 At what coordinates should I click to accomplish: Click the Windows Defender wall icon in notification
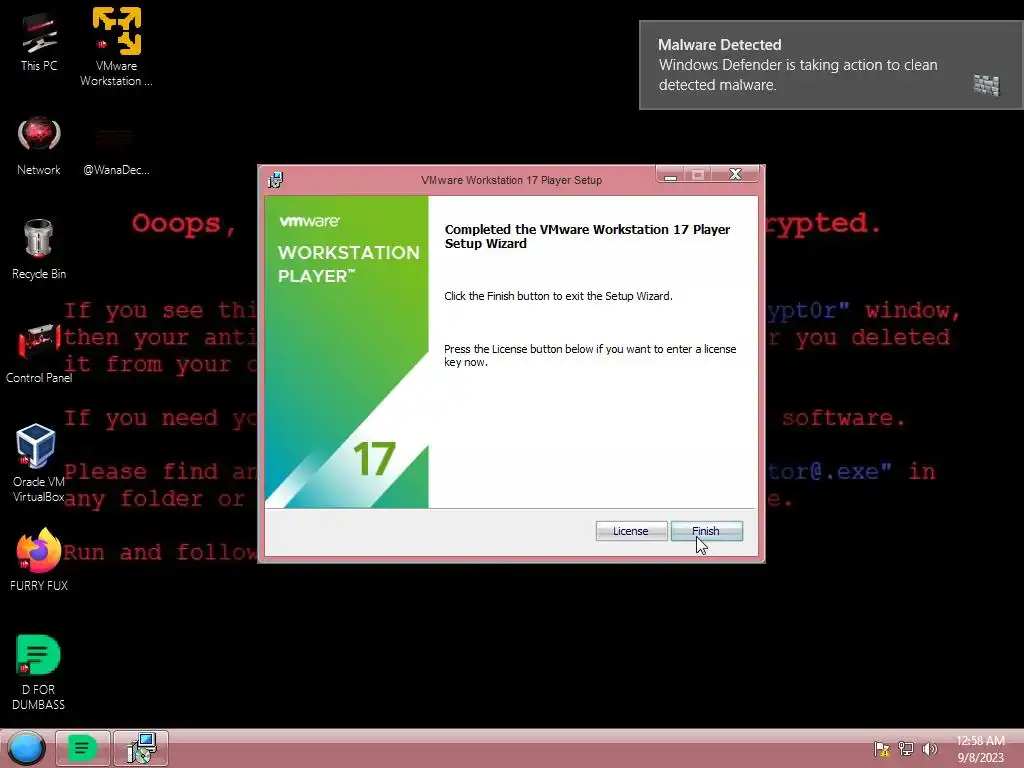[x=986, y=85]
